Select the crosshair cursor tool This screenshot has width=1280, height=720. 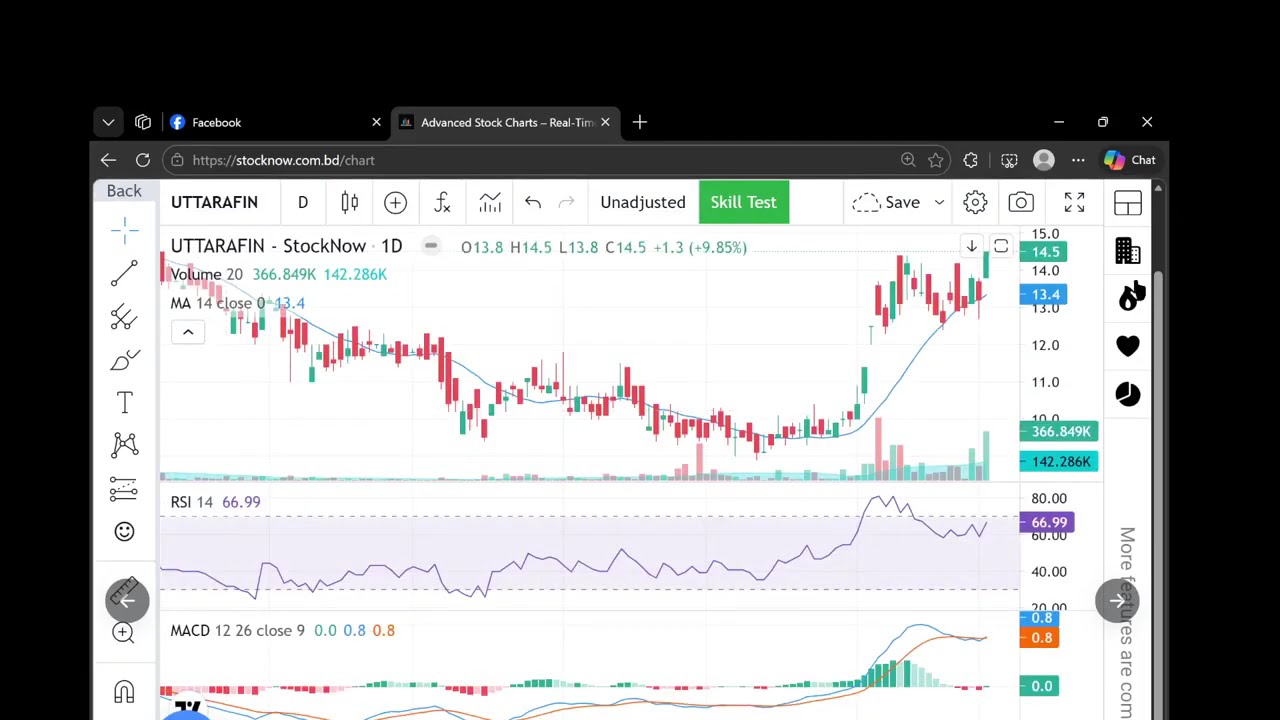(x=124, y=231)
